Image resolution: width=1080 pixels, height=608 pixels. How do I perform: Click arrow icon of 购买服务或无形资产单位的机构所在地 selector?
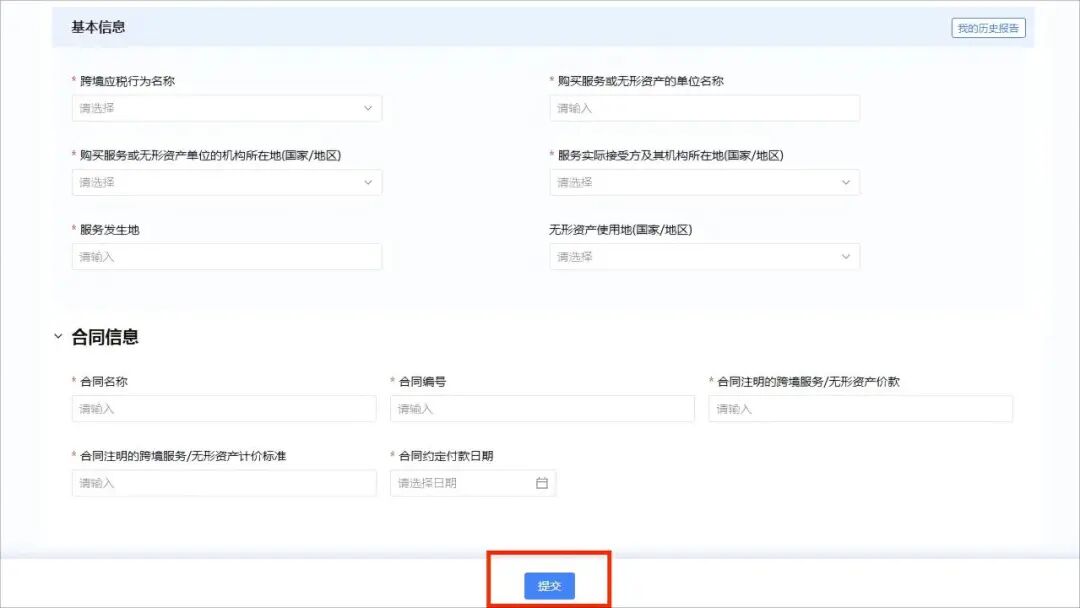tap(367, 182)
